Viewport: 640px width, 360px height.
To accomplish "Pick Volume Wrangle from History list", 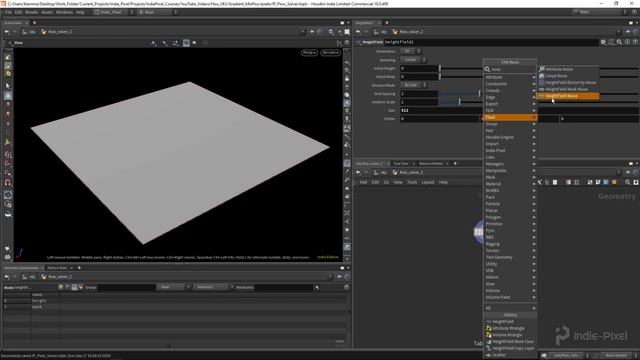I will pyautogui.click(x=510, y=335).
